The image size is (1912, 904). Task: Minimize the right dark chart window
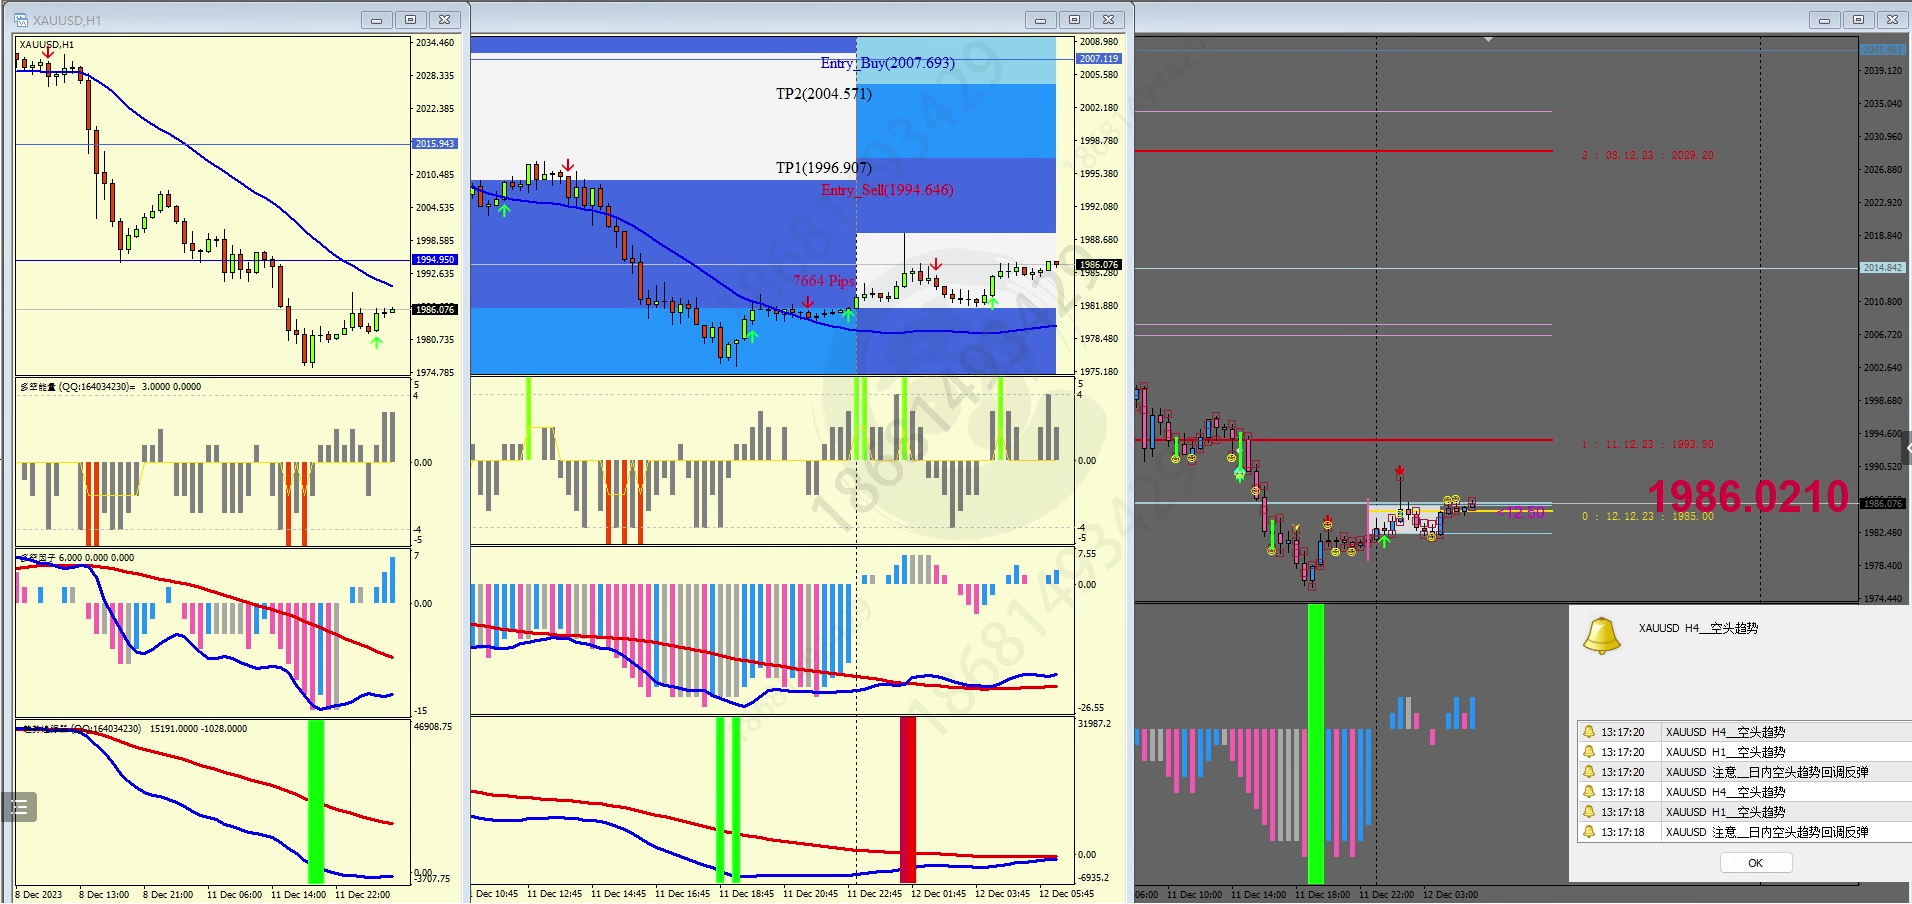point(1824,20)
